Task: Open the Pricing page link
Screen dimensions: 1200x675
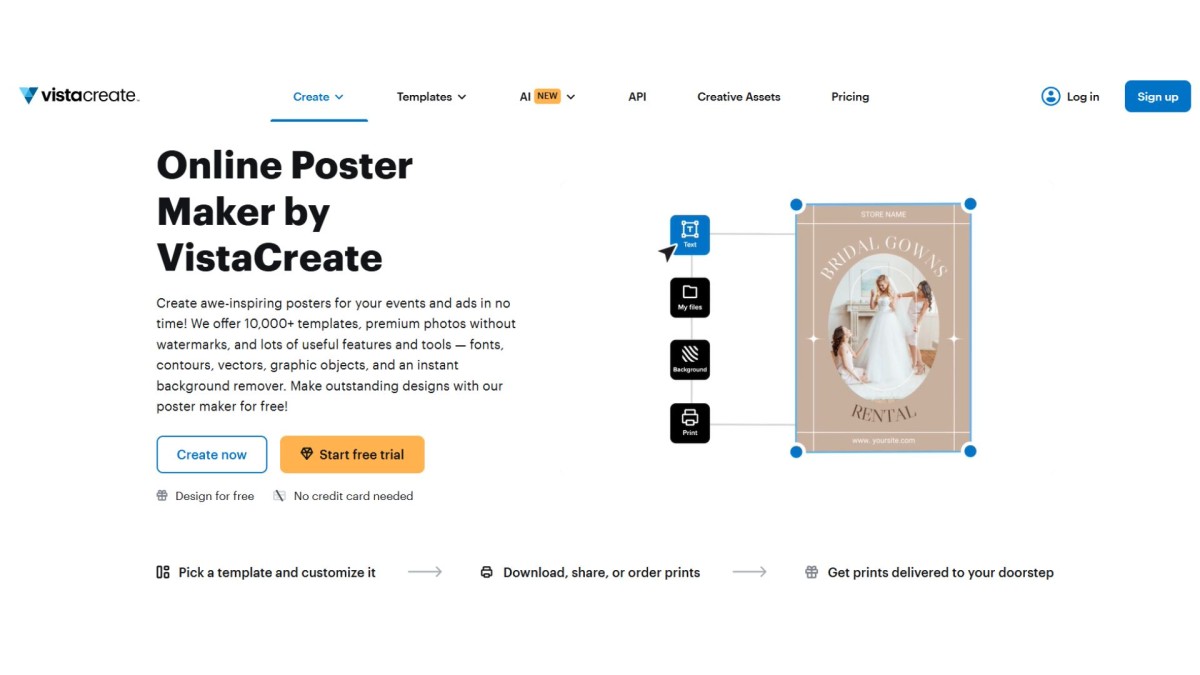Action: pos(850,97)
